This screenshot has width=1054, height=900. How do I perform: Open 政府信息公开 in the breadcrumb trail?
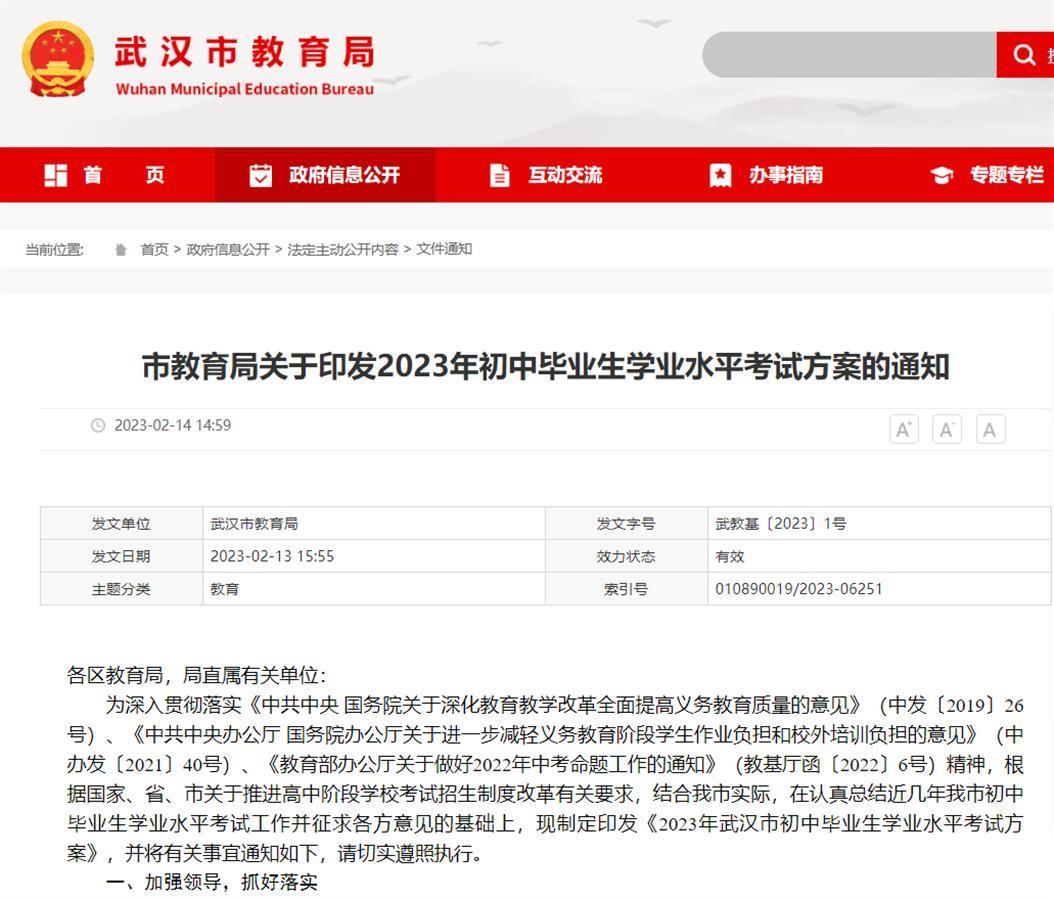point(228,250)
